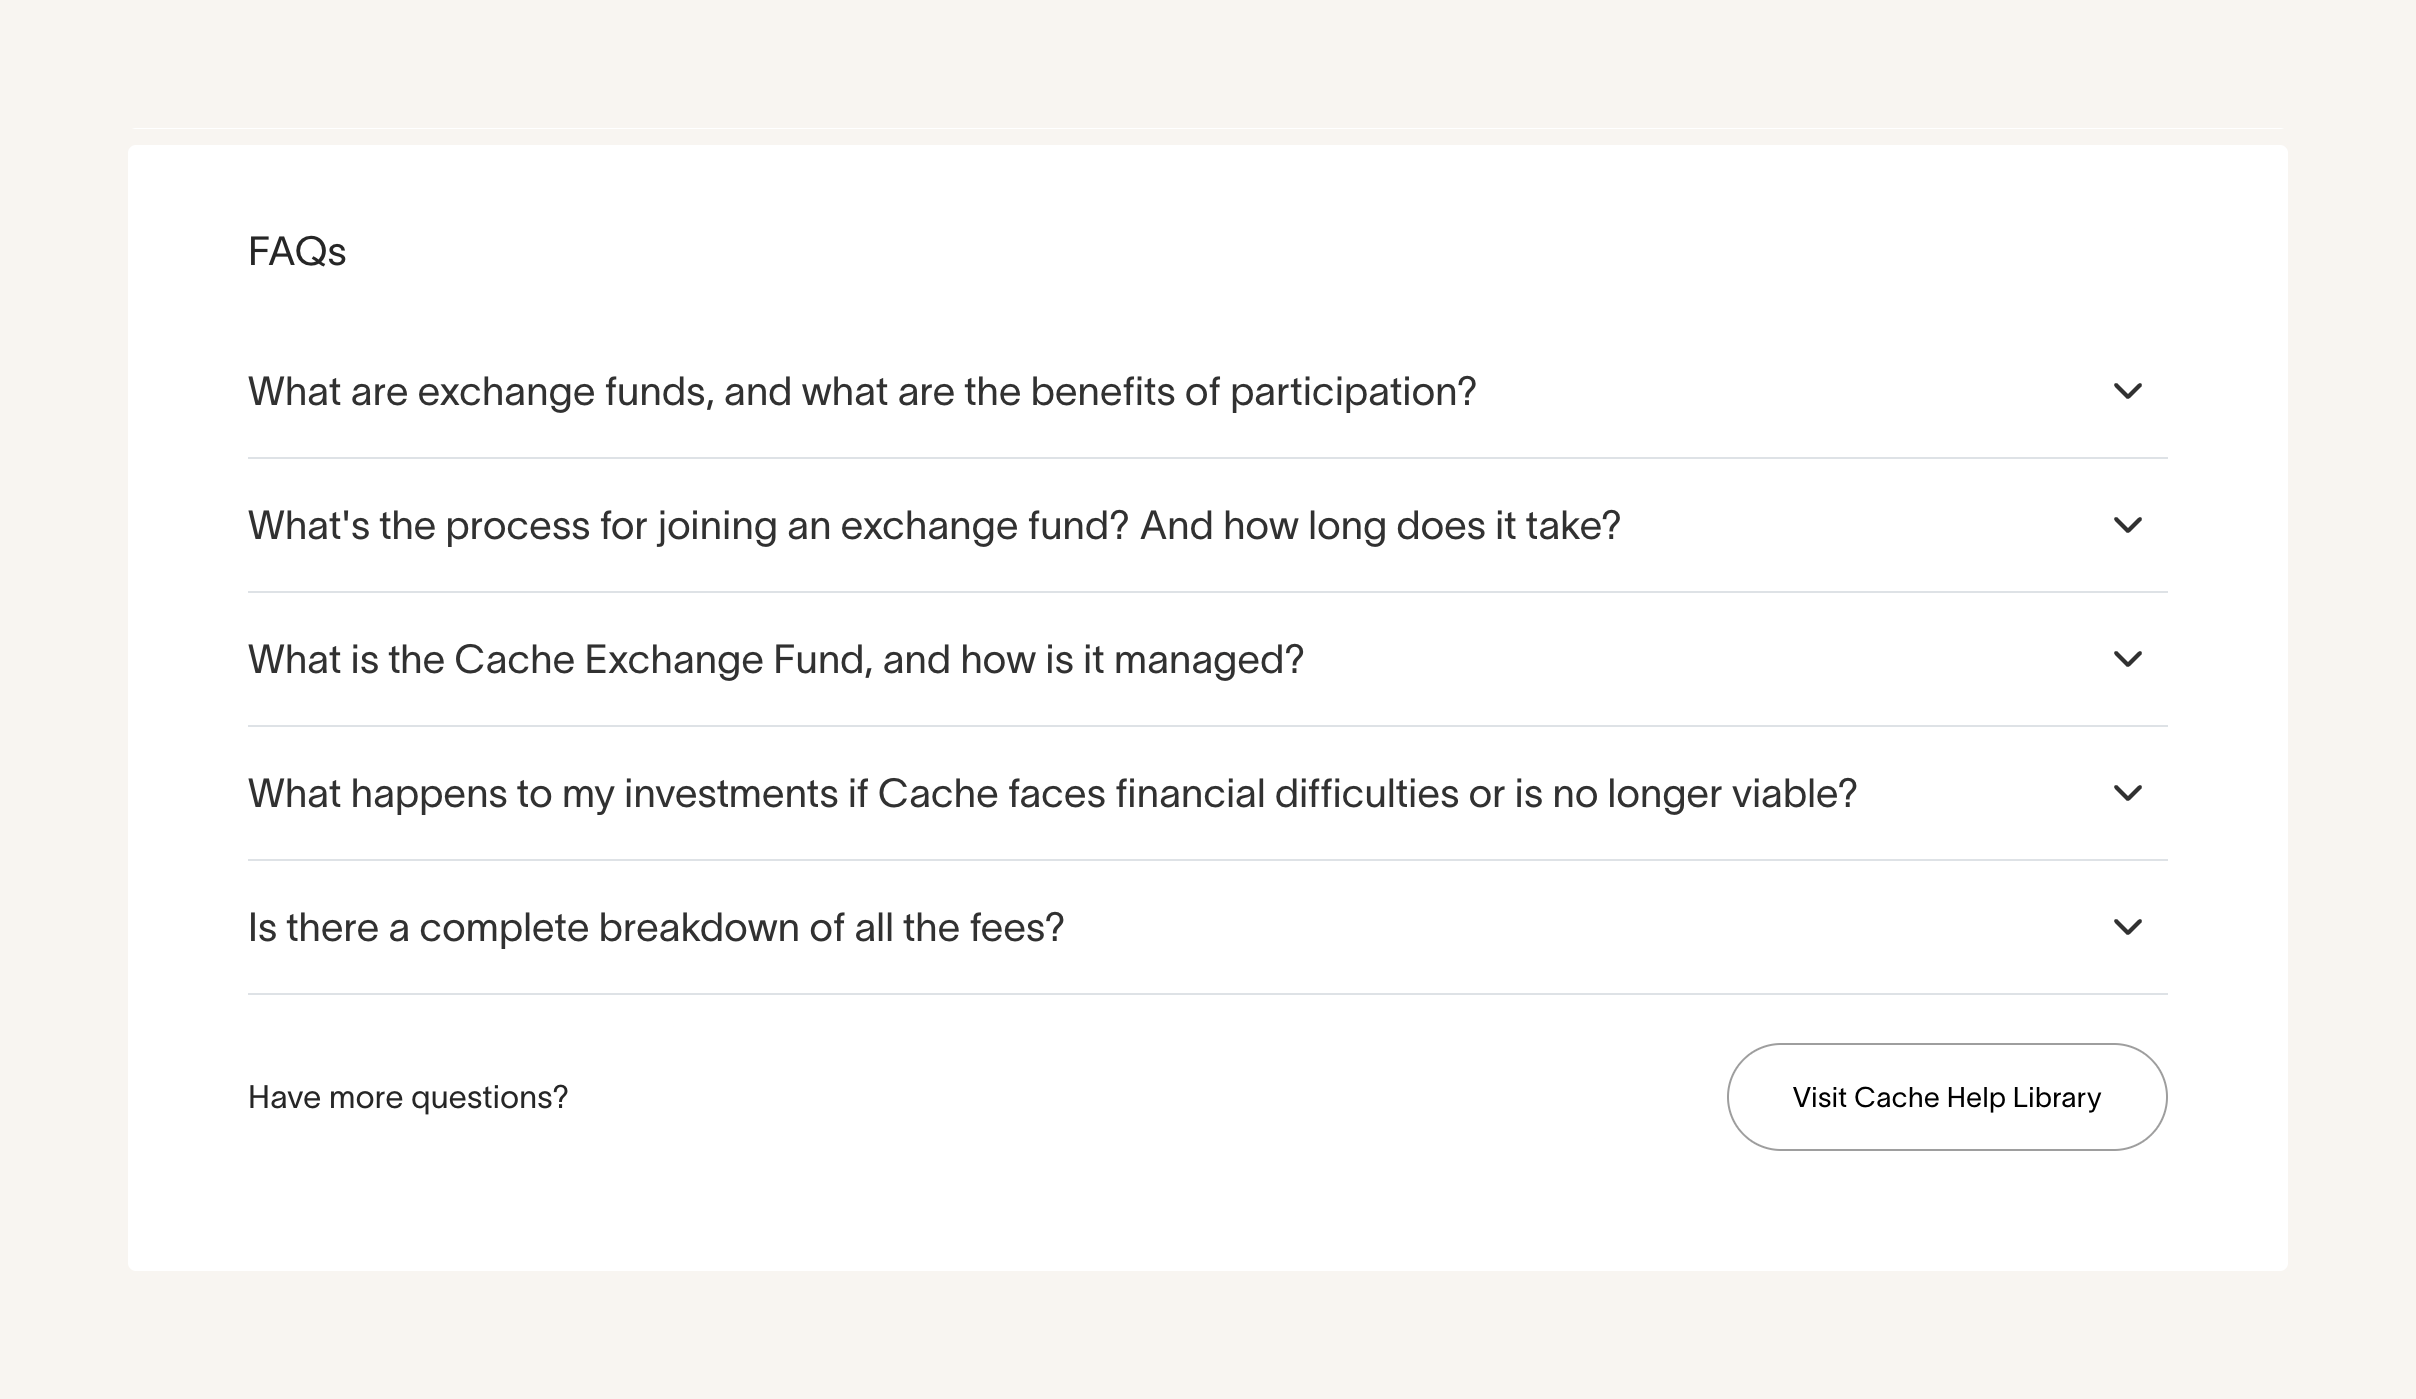
Task: Click the "Have more questions?" text
Action: (407, 1097)
